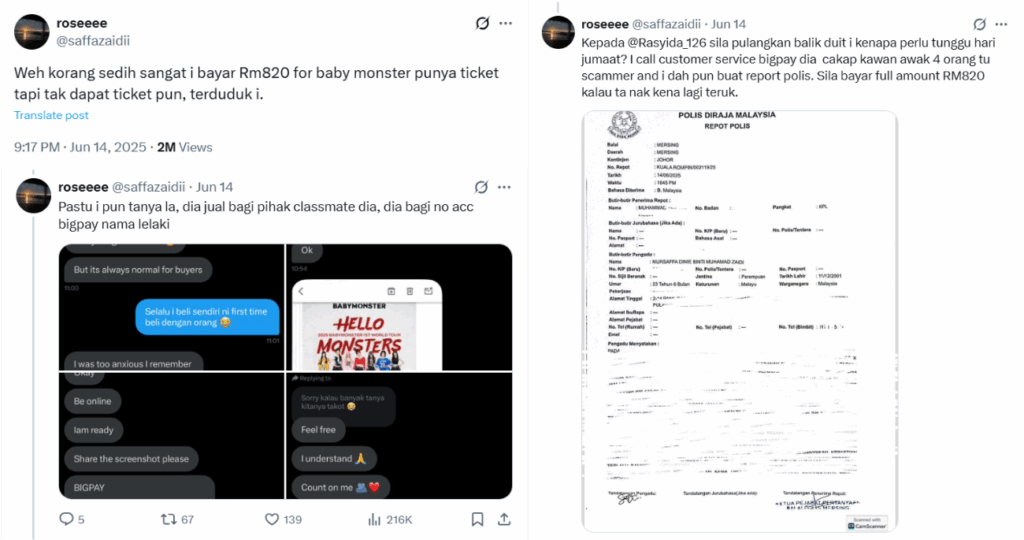Image resolution: width=1024 pixels, height=540 pixels.
Task: Open more options on police report post
Action: pyautogui.click(x=1001, y=24)
